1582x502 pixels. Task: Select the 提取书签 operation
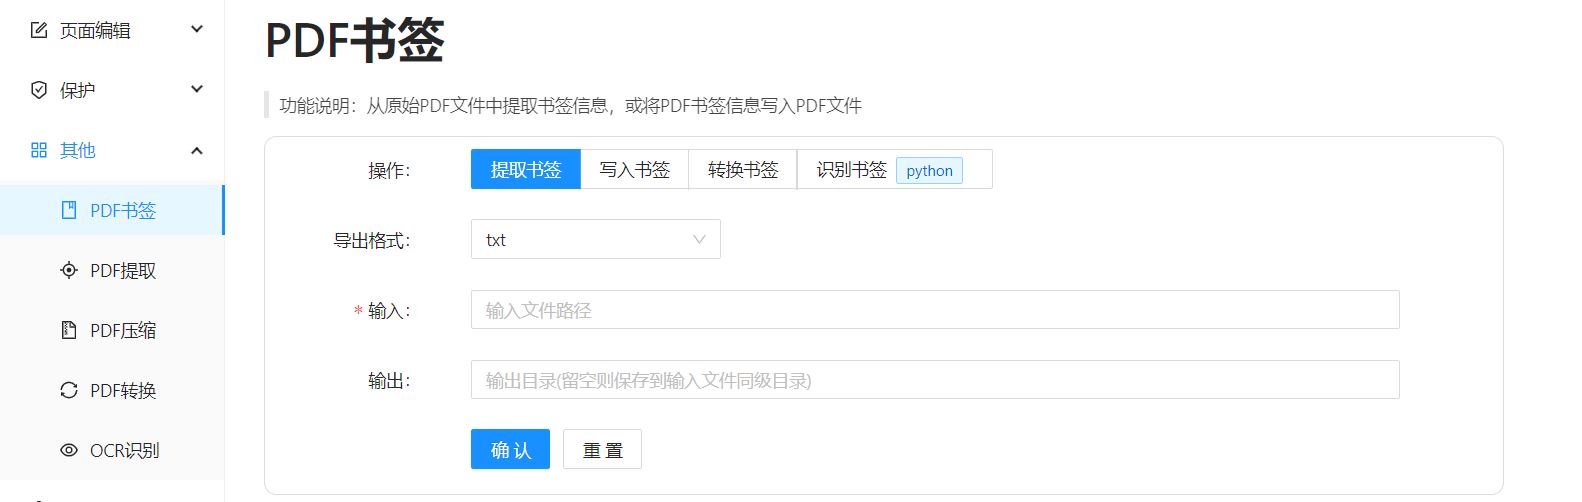pos(526,170)
